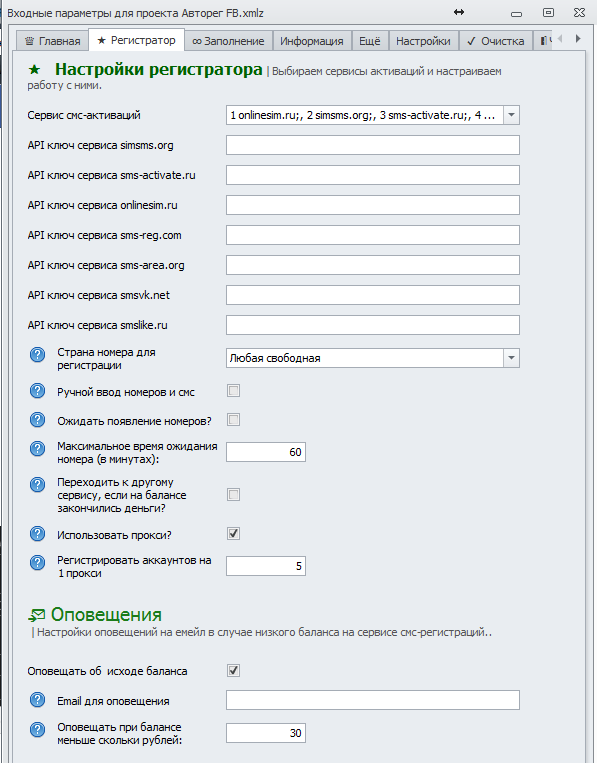Screen dimensions: 597x763
Task: Enable 'Ручной ввод номеров и смс' checkbox
Action: [x=234, y=391]
